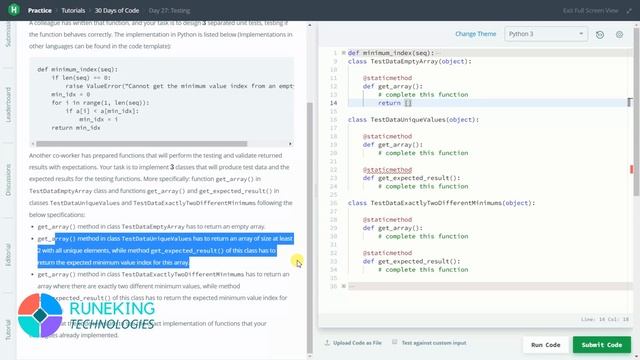Switch to the Tutorial side tab
This screenshot has width=640, height=360.
[x=8, y=330]
